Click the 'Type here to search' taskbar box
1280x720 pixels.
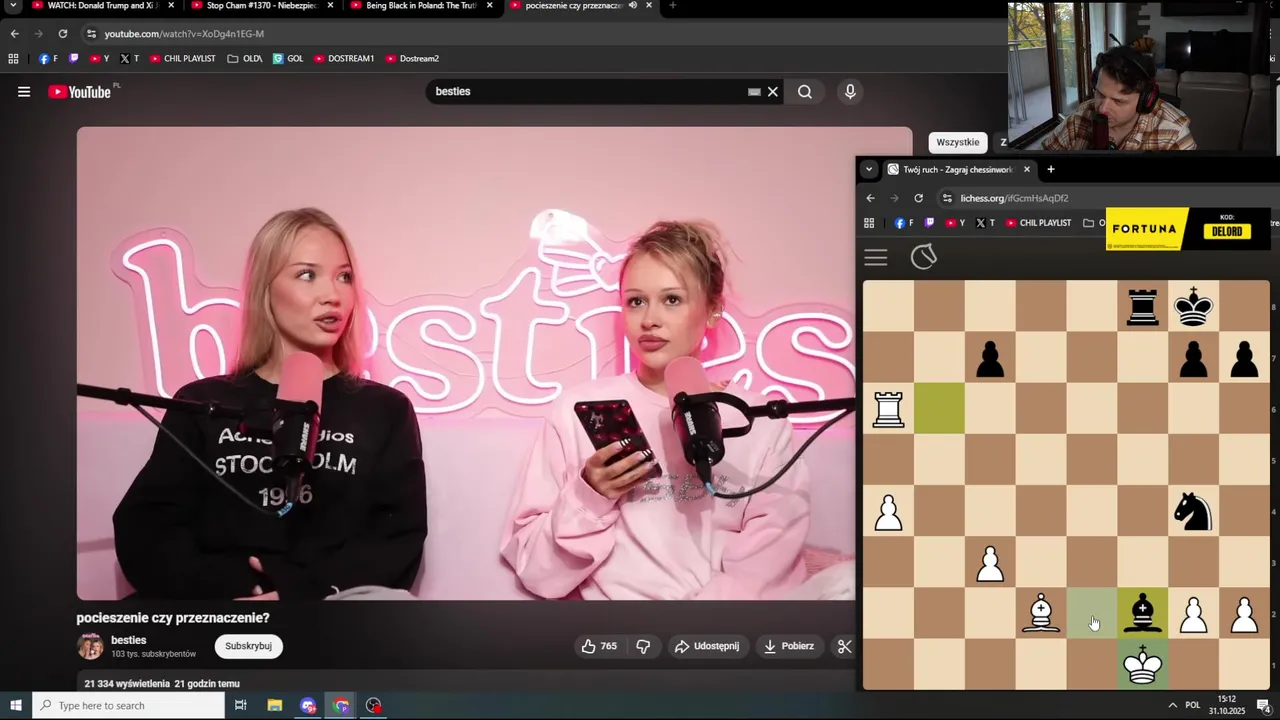click(x=129, y=705)
